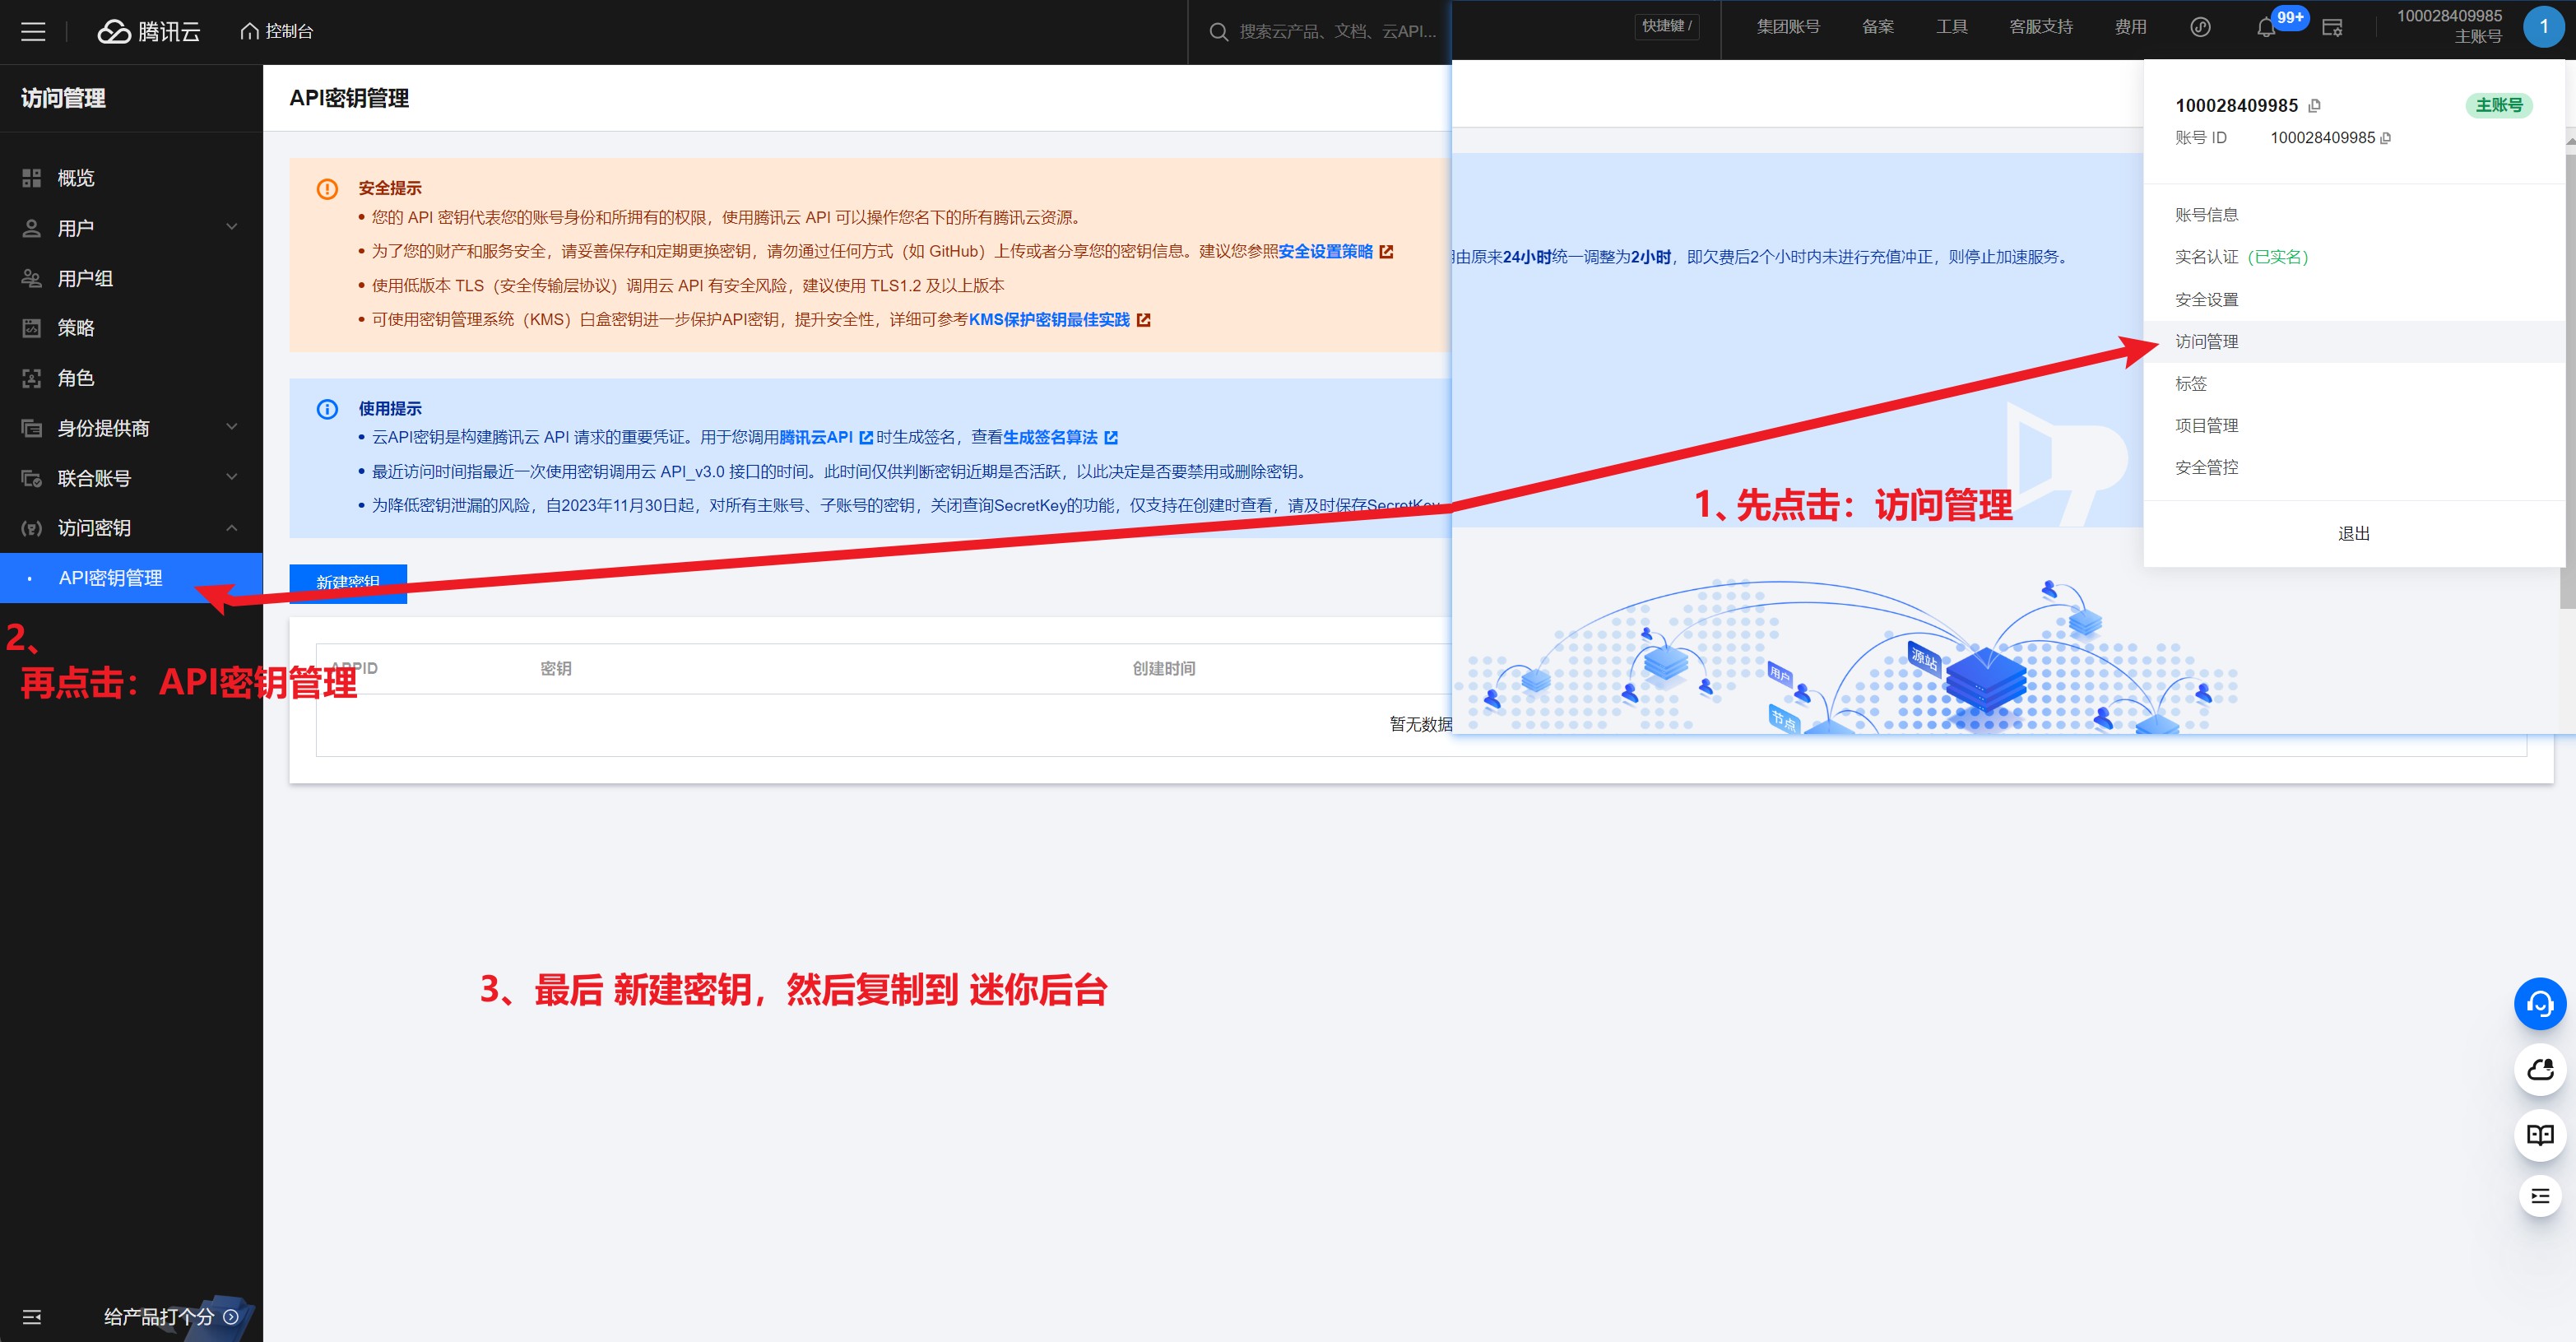Click the billing card icon in header
Image resolution: width=2576 pixels, height=1342 pixels.
click(2333, 28)
